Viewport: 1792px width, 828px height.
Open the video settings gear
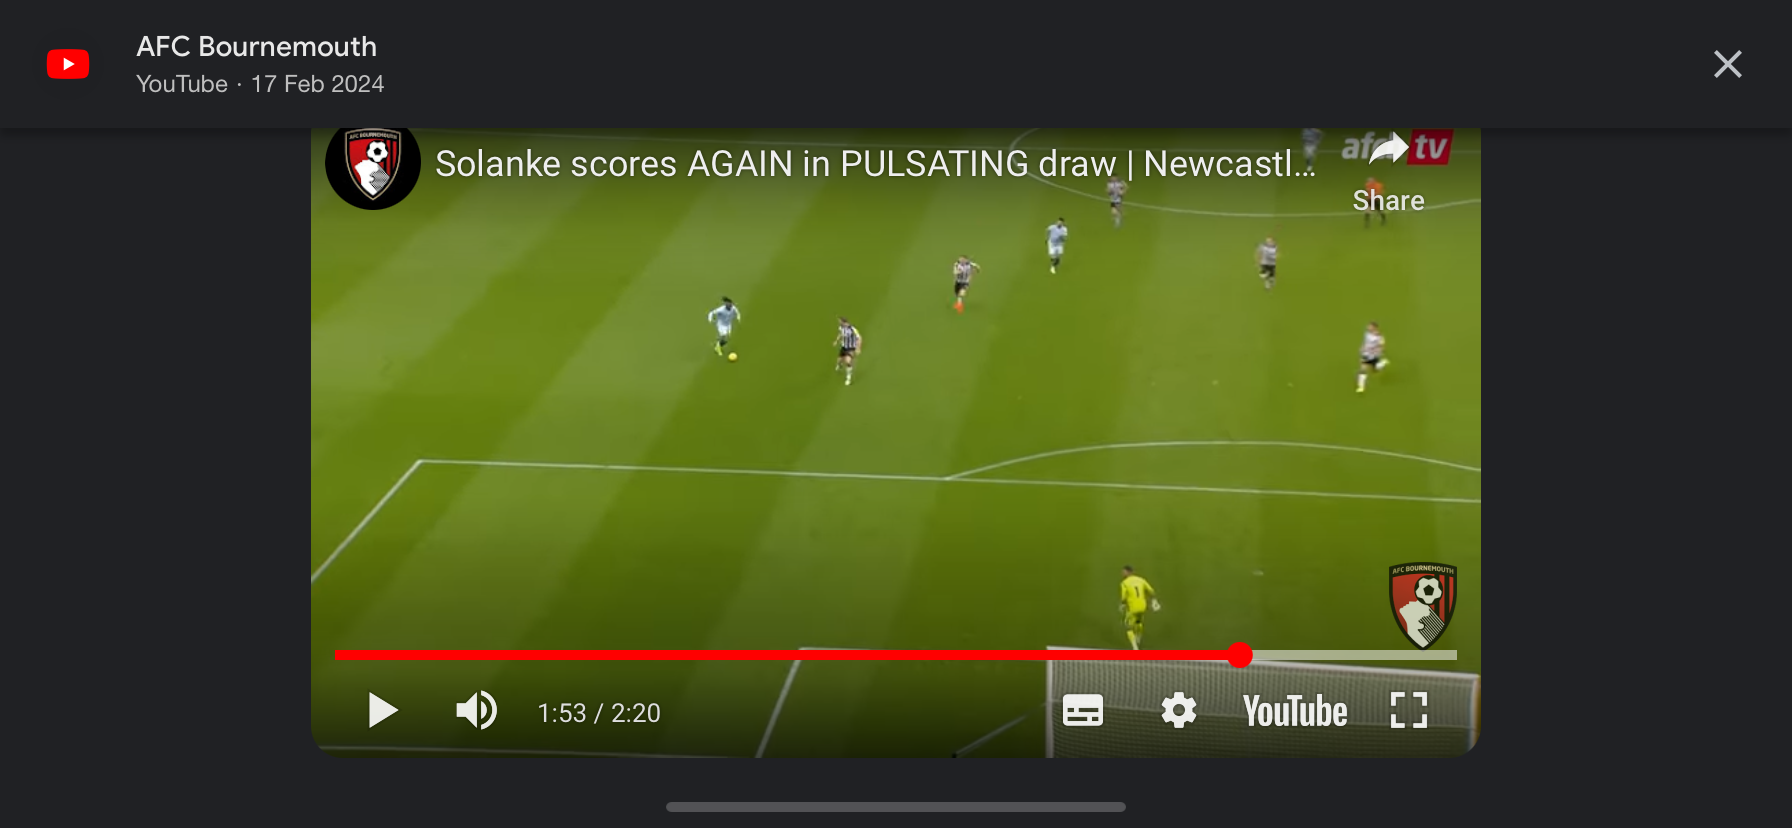click(x=1179, y=711)
